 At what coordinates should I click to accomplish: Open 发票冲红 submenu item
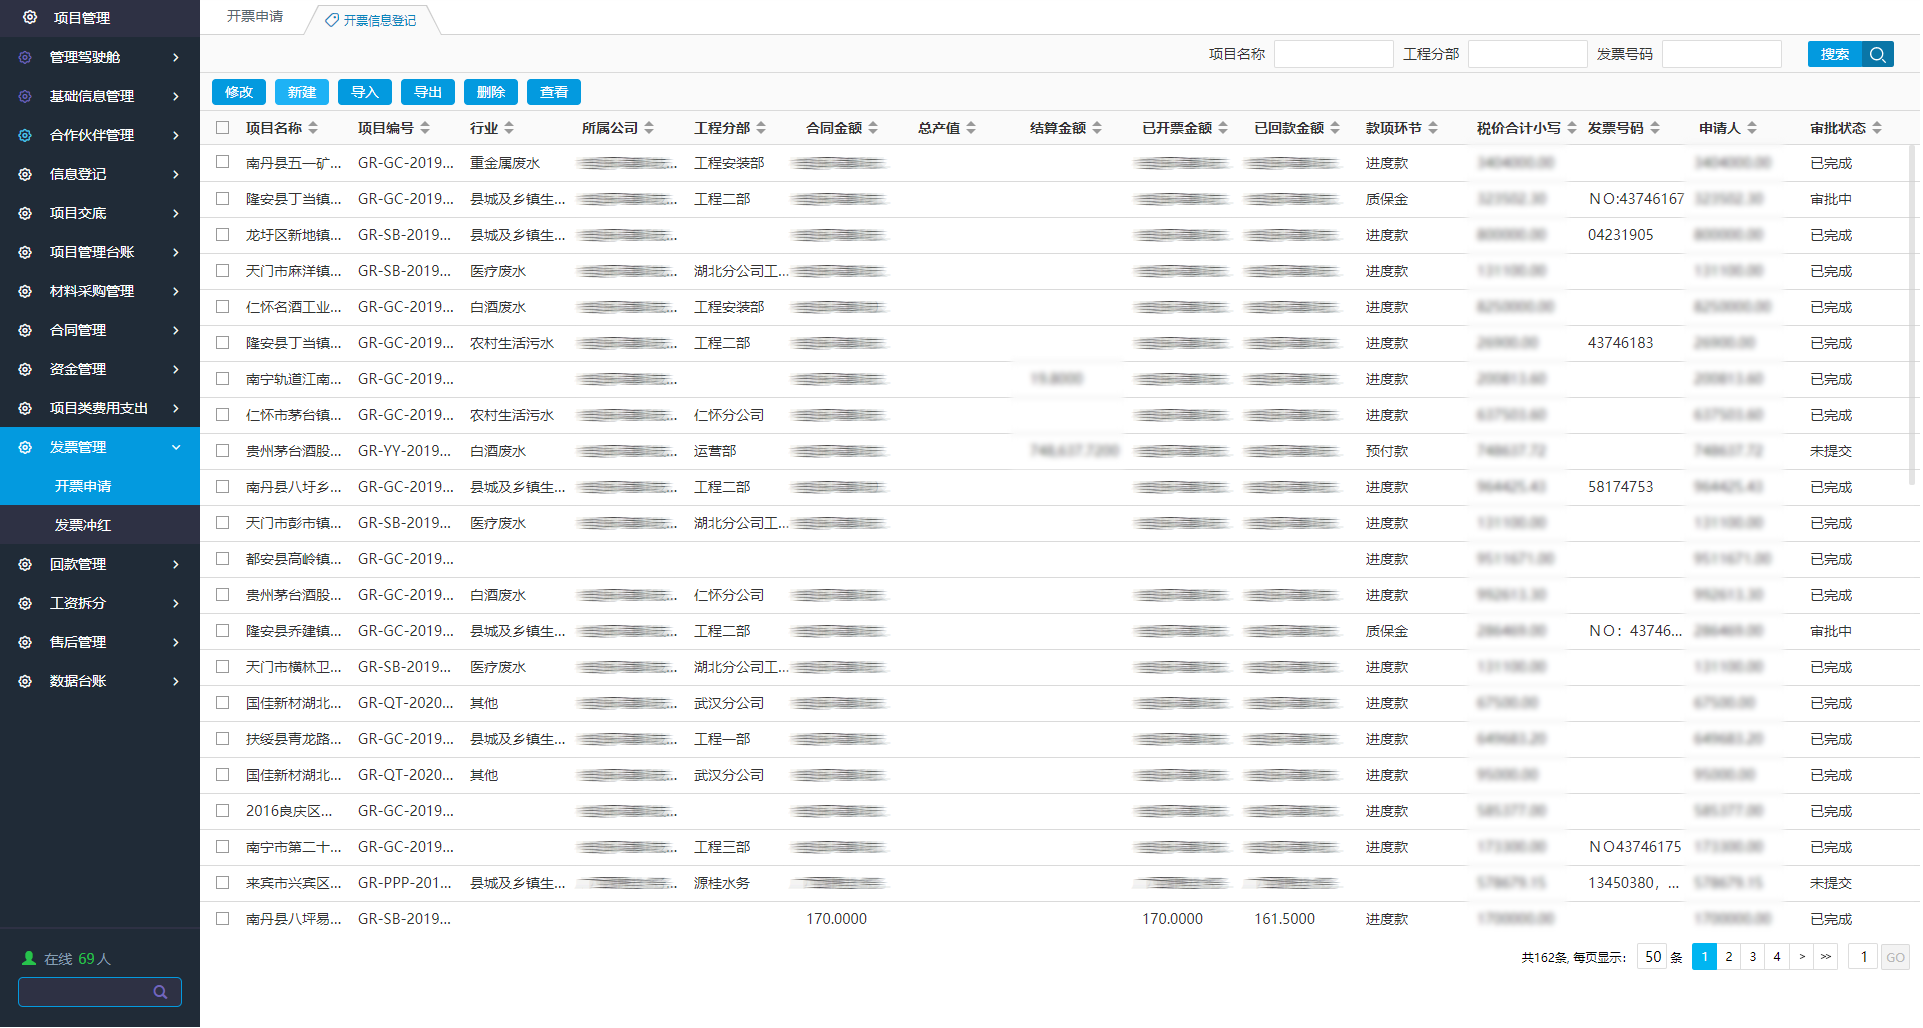click(x=83, y=525)
